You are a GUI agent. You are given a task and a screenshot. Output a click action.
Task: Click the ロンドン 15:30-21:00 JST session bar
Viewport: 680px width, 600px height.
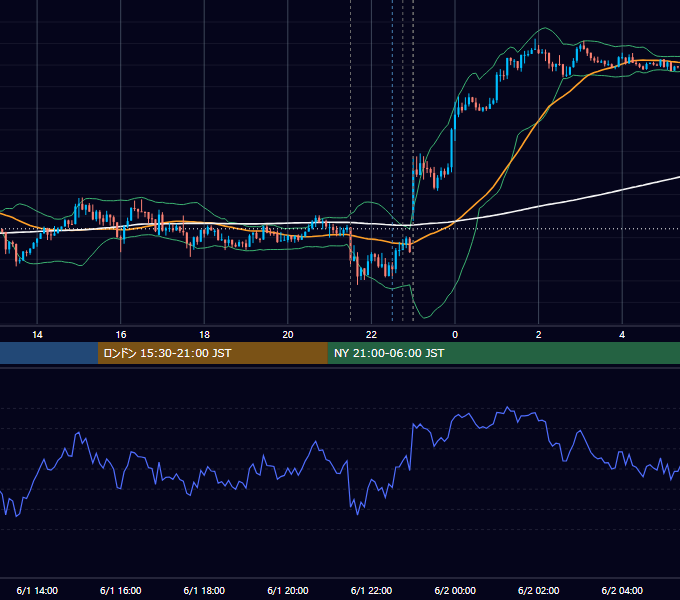point(212,353)
